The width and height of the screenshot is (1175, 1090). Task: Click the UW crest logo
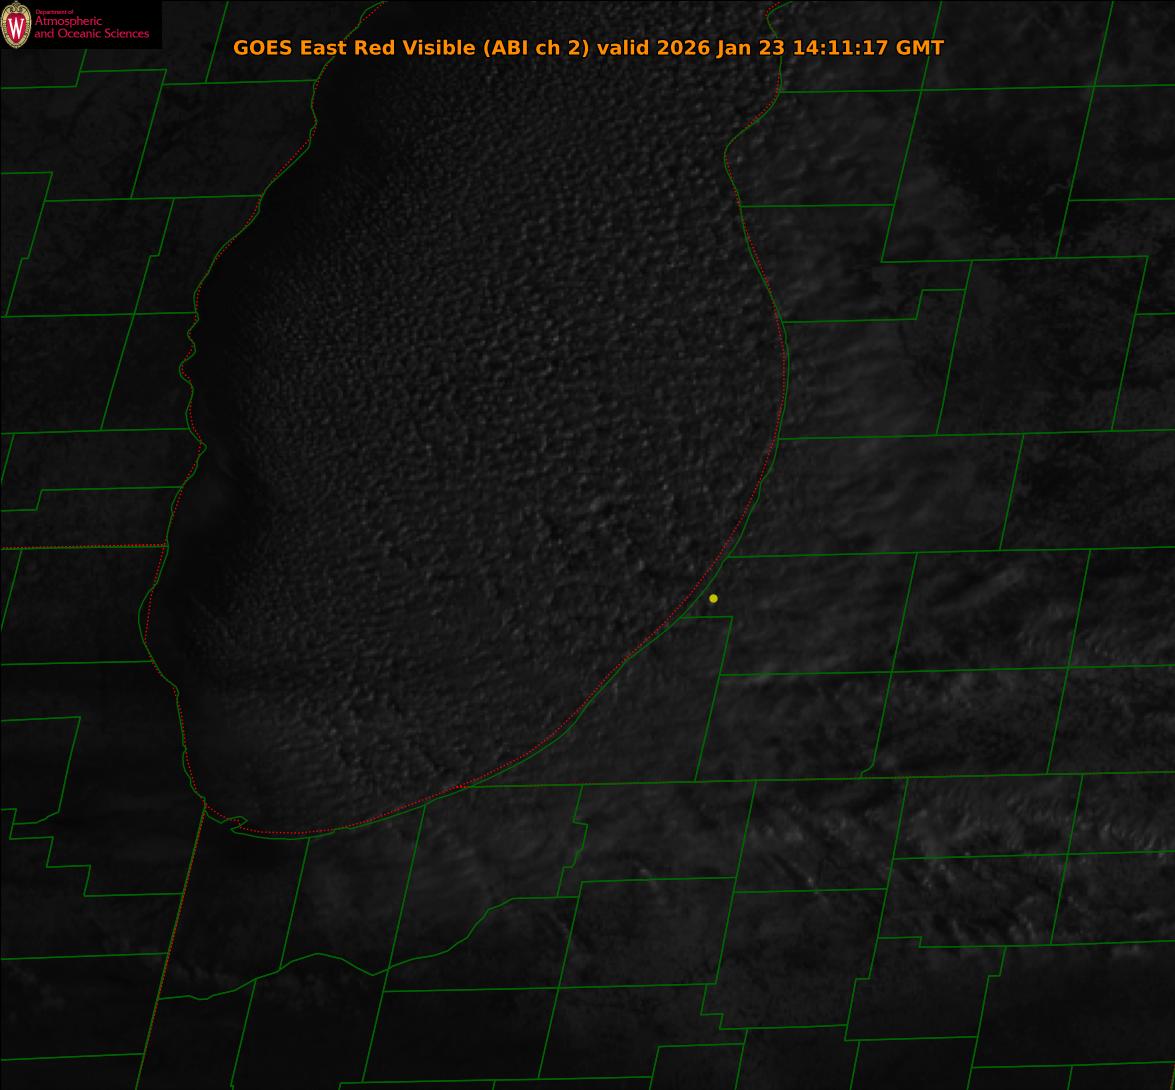click(17, 25)
